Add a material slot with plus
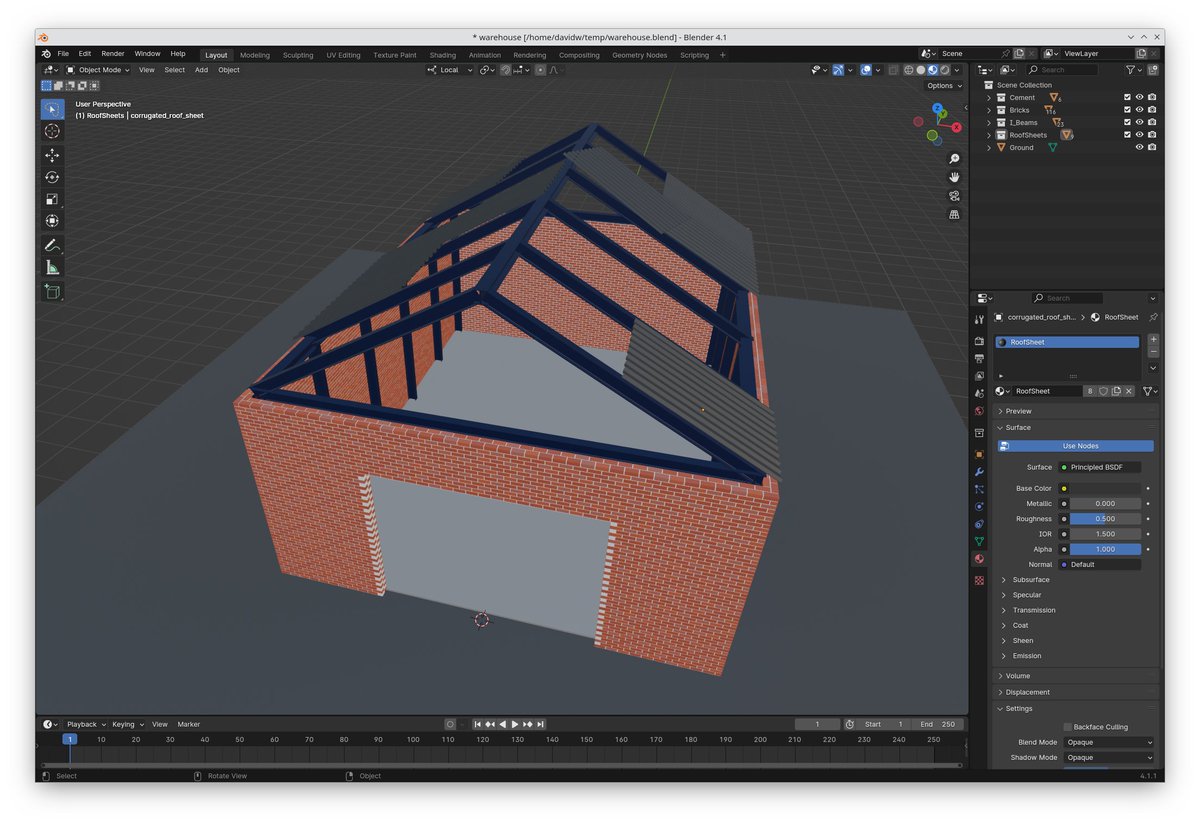Image resolution: width=1200 pixels, height=824 pixels. [x=1153, y=340]
